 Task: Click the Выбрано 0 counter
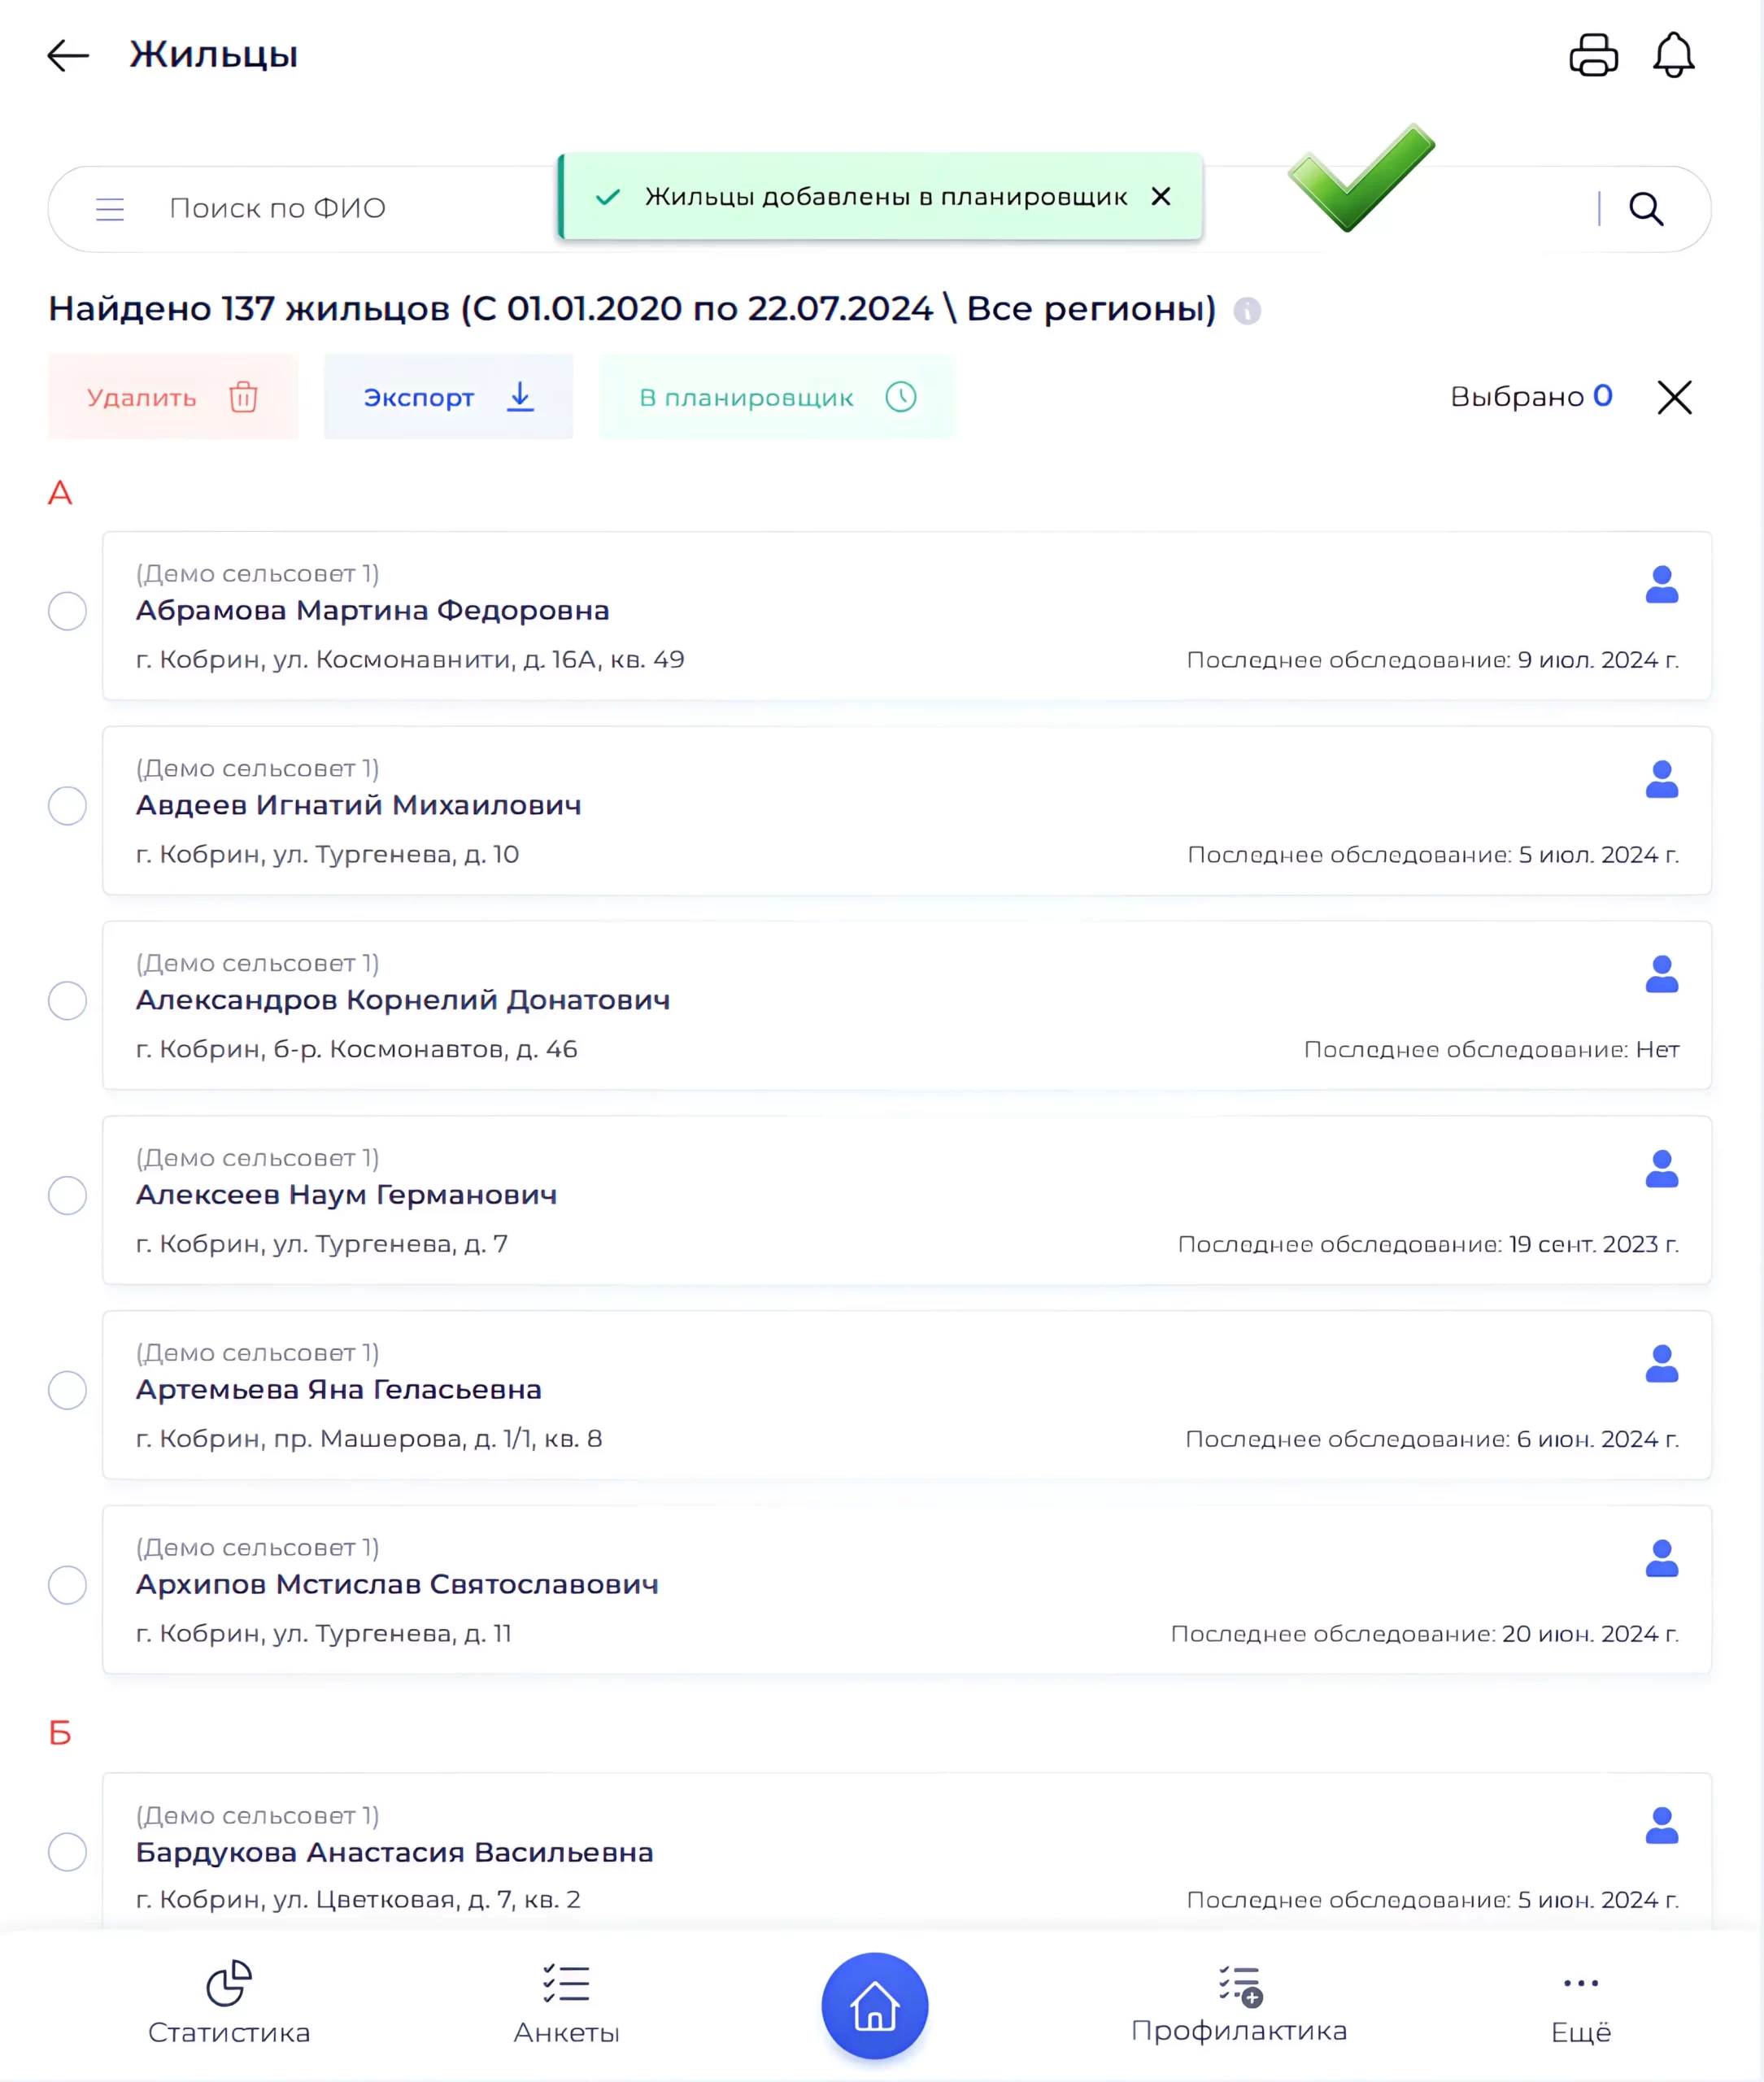click(x=1531, y=397)
